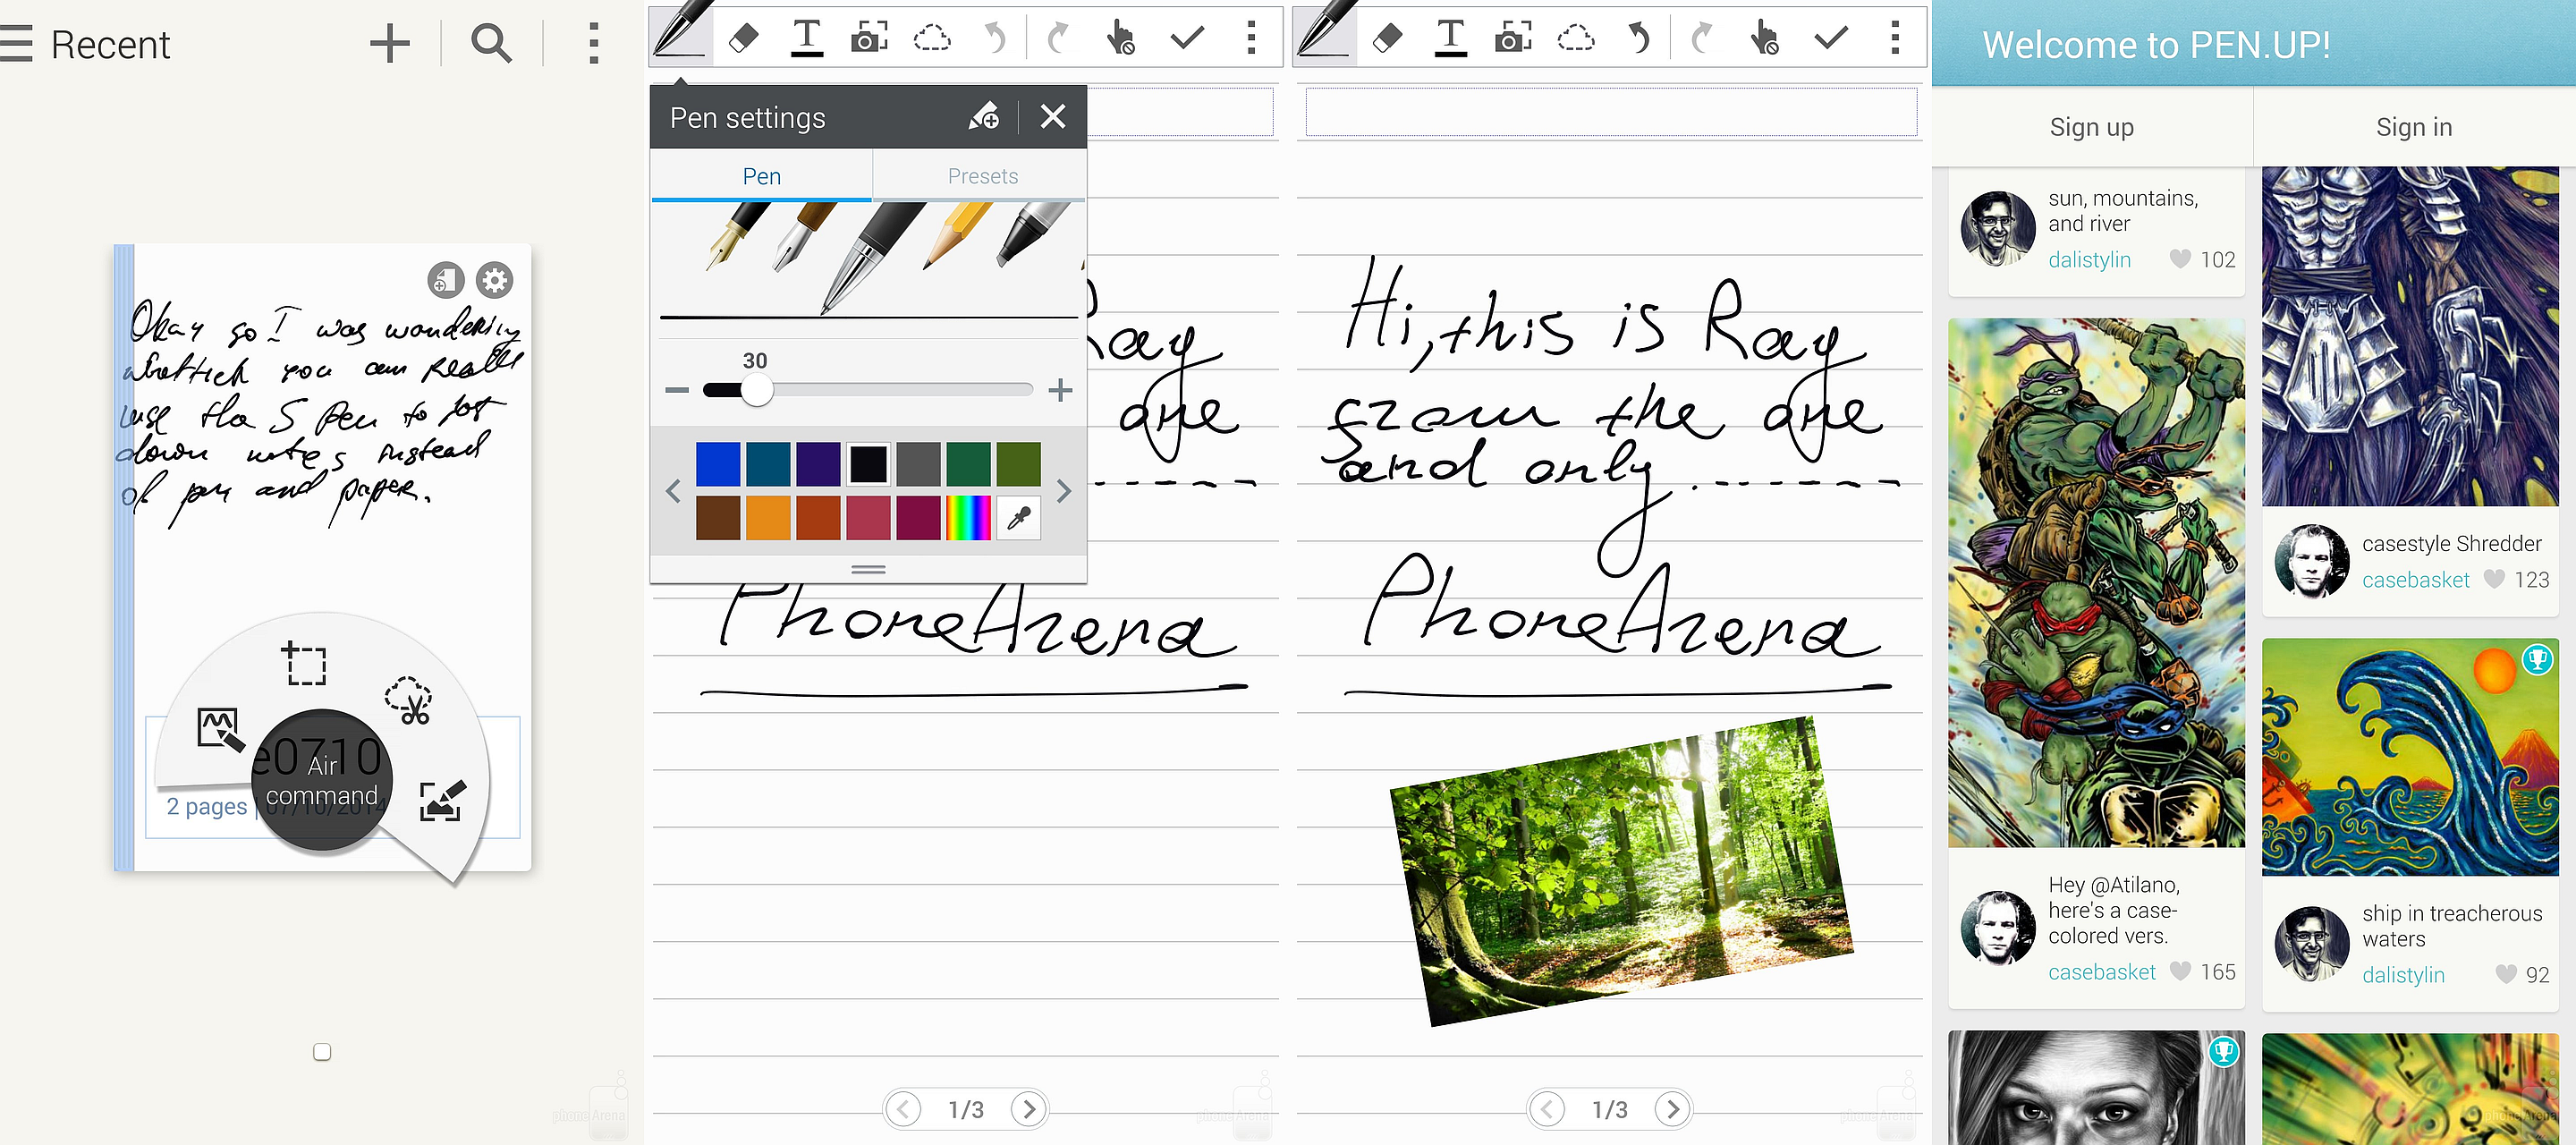This screenshot has width=2576, height=1145.
Task: Select the eraser in right note toolbar
Action: pos(1387,38)
